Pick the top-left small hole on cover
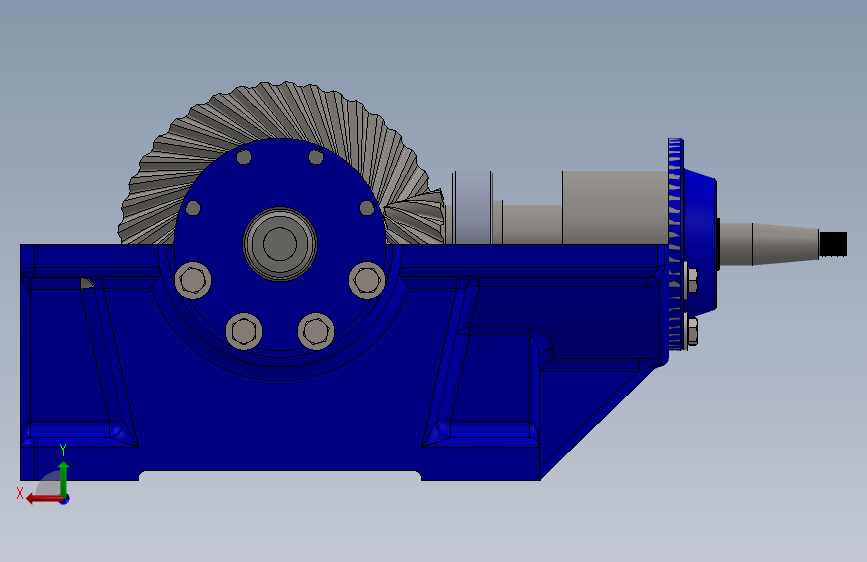867x562 pixels. click(x=244, y=157)
